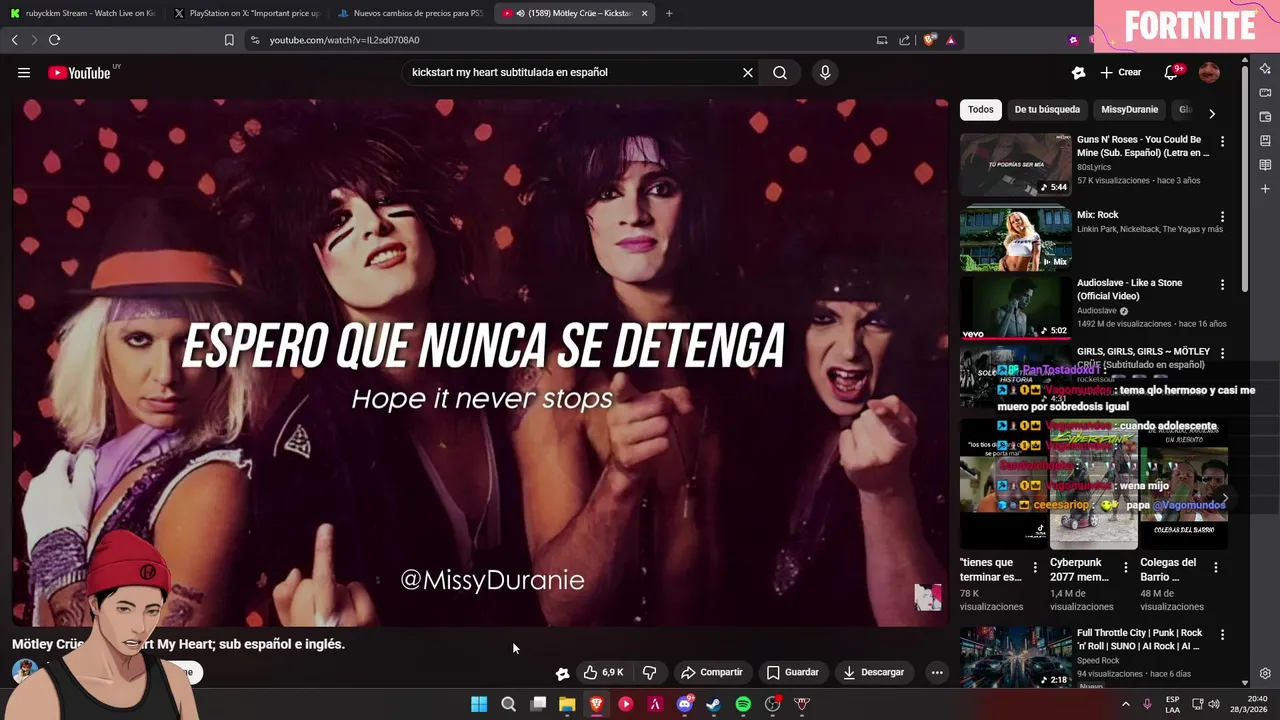Open Full Throttle City video title
1280x720 pixels.
(1140, 639)
